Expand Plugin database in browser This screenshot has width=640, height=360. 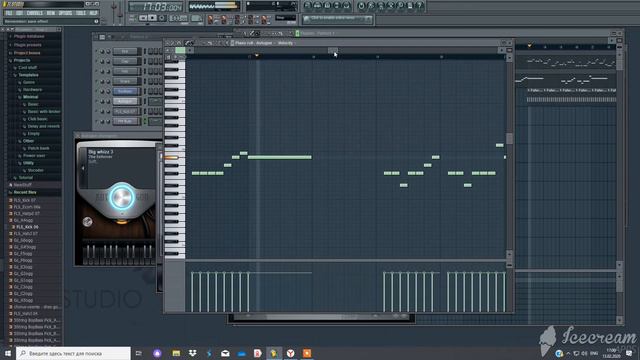pos(29,36)
